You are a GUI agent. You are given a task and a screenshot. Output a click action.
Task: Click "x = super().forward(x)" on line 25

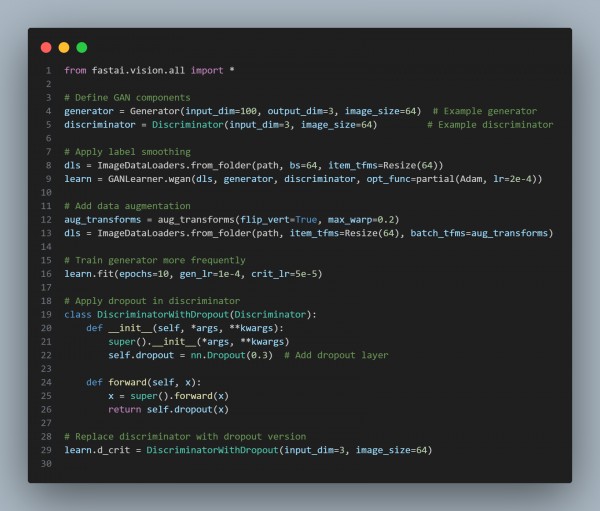coord(168,396)
